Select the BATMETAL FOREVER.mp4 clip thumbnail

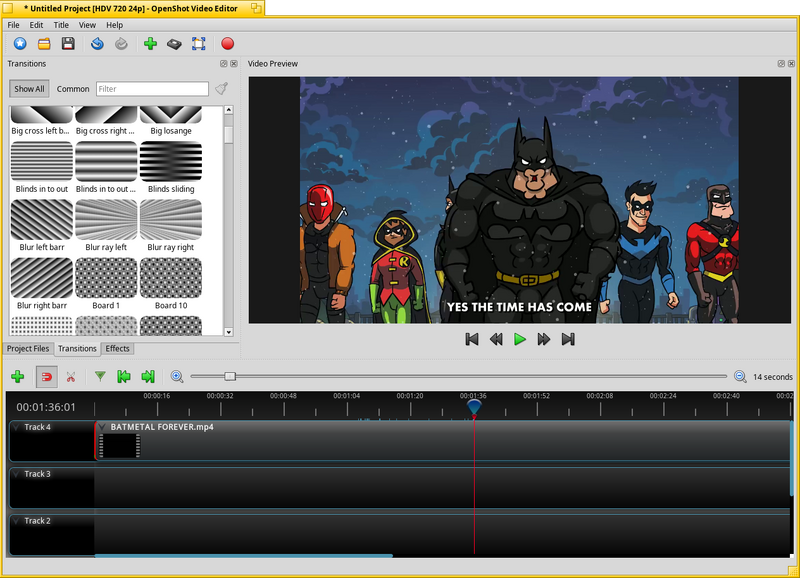click(119, 446)
